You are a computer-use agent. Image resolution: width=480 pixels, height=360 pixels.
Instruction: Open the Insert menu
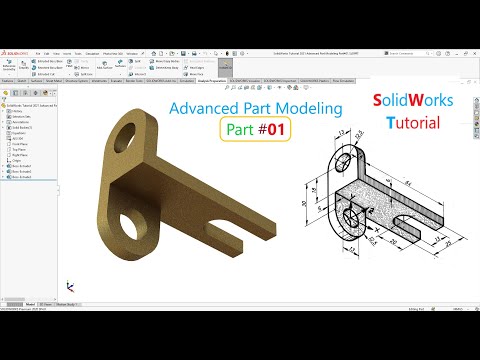(67, 53)
